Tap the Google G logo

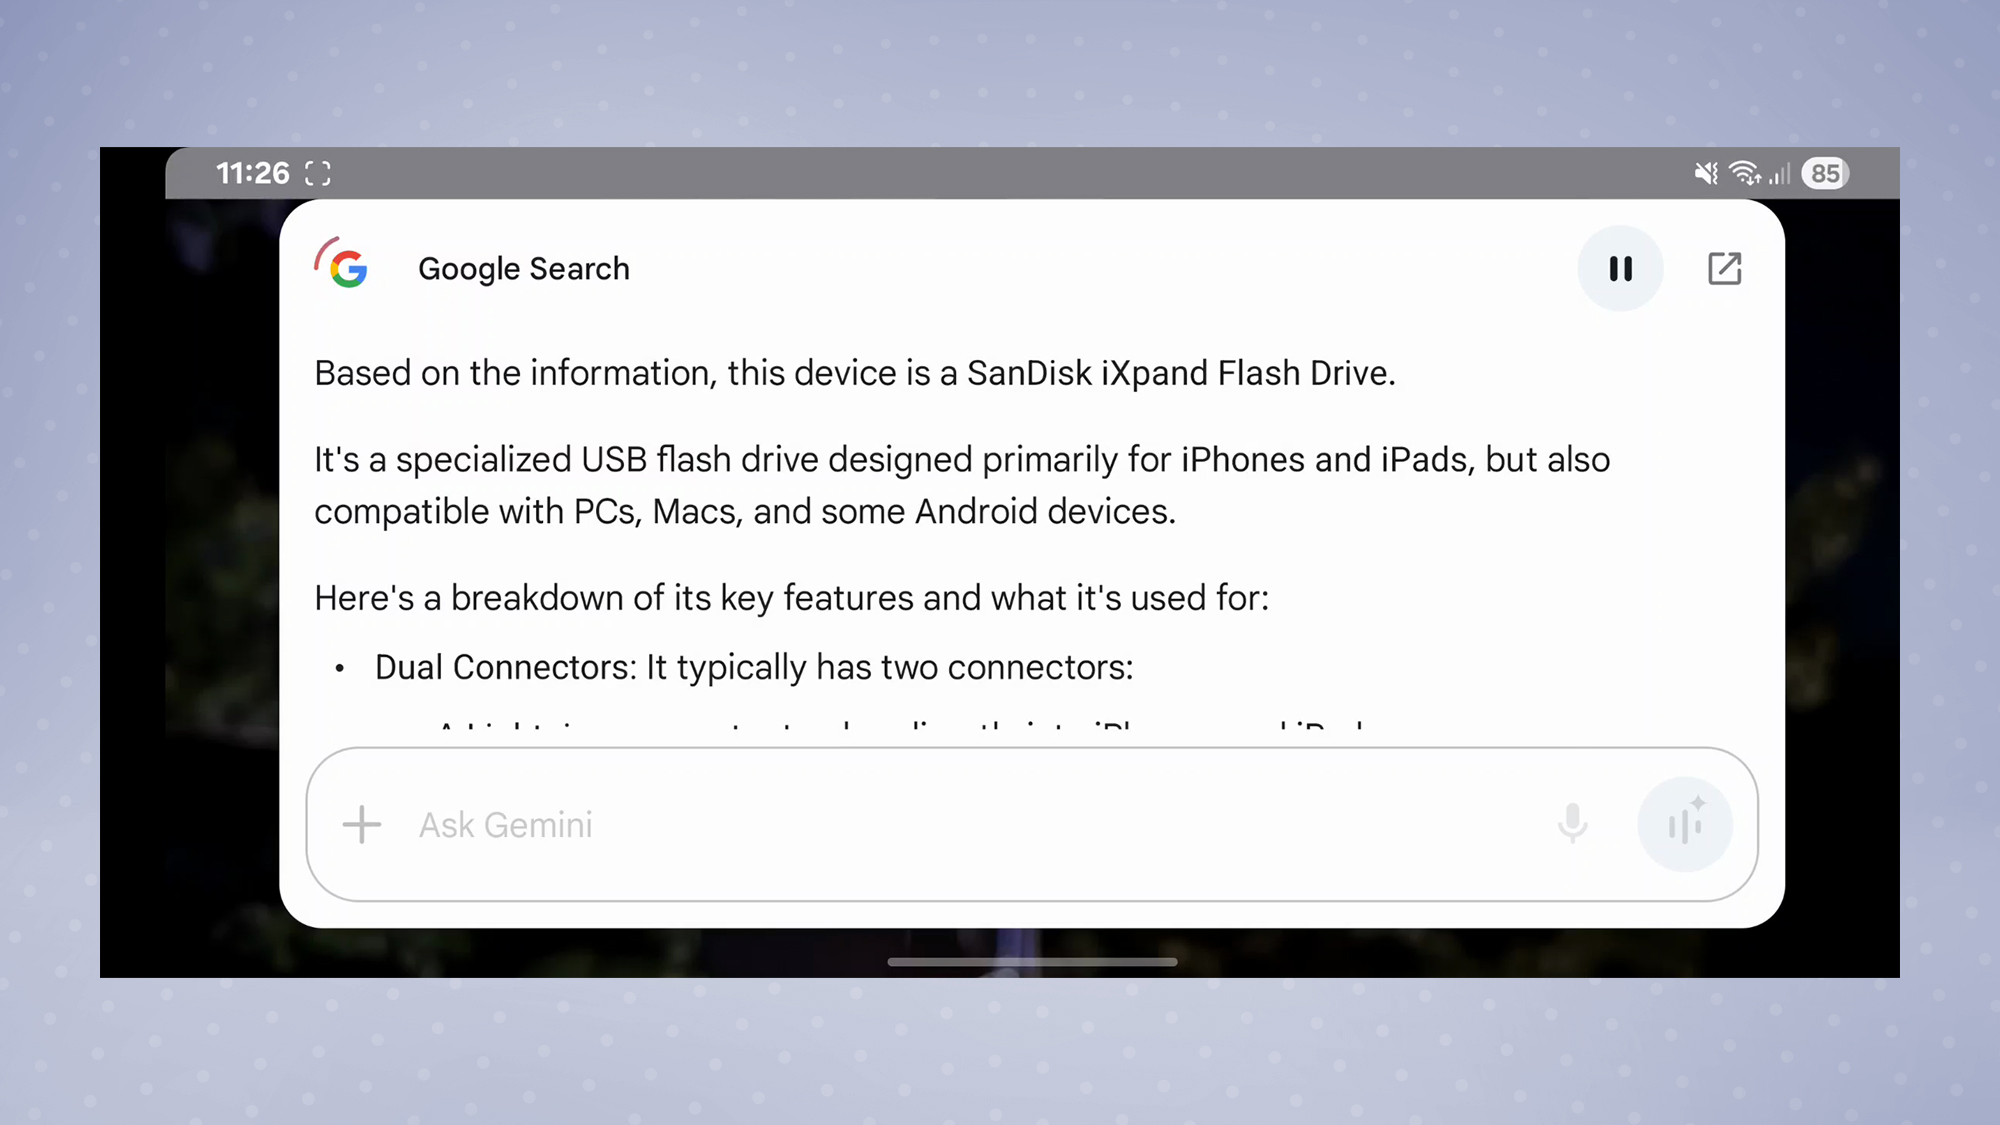click(342, 264)
